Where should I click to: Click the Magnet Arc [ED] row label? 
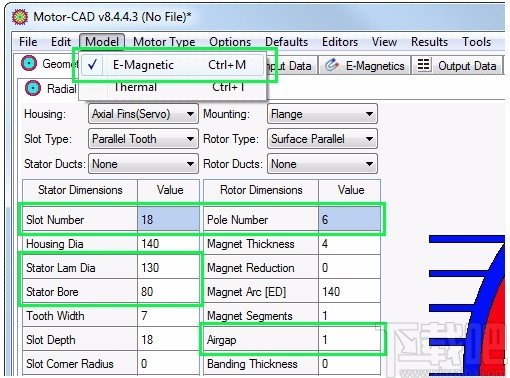261,291
